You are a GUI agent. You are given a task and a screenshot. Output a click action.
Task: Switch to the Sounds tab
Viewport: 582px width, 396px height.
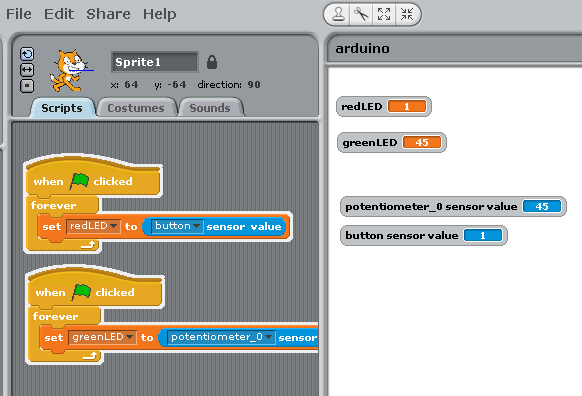click(x=210, y=108)
